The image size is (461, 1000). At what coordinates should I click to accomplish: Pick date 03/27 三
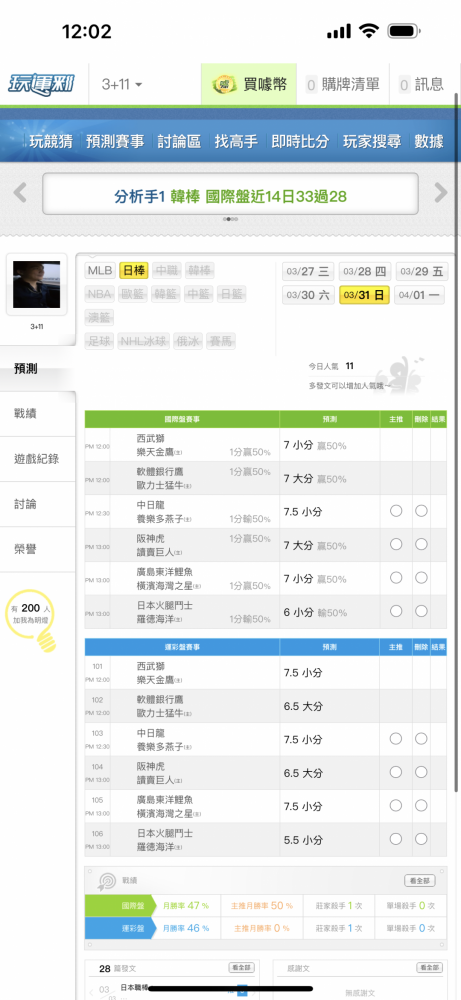308,272
